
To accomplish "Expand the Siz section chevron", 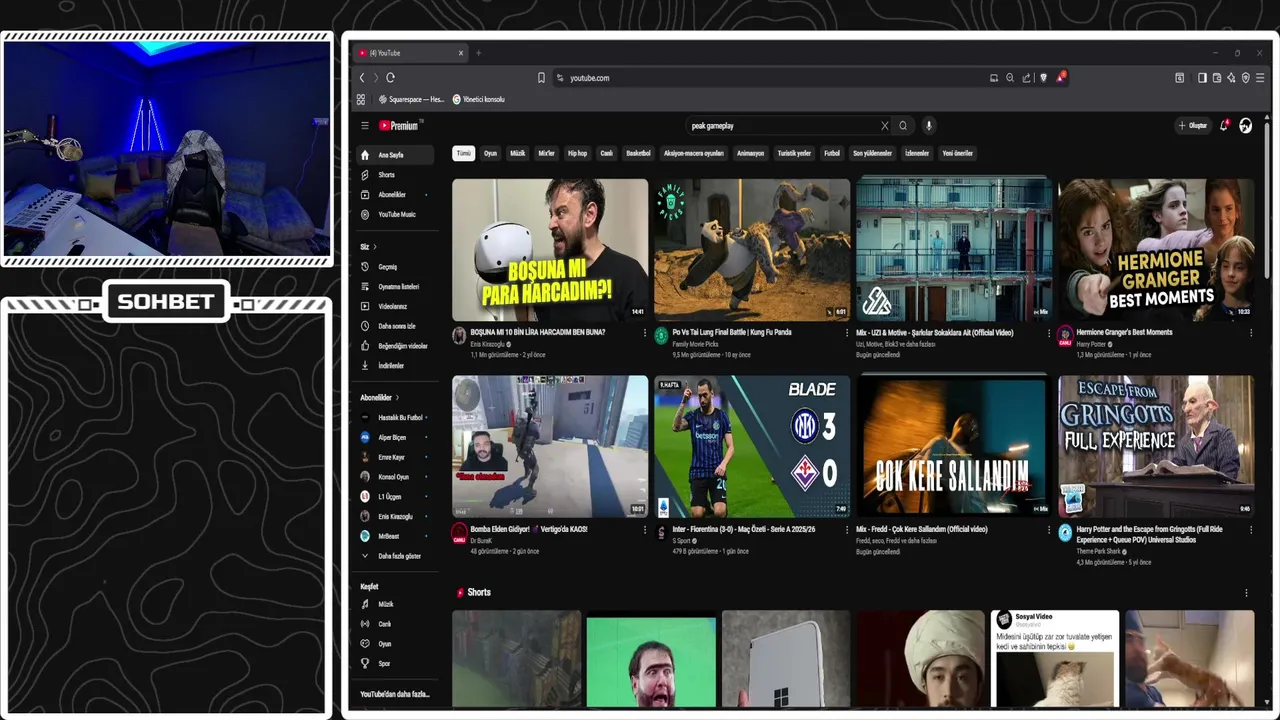I will (375, 247).
